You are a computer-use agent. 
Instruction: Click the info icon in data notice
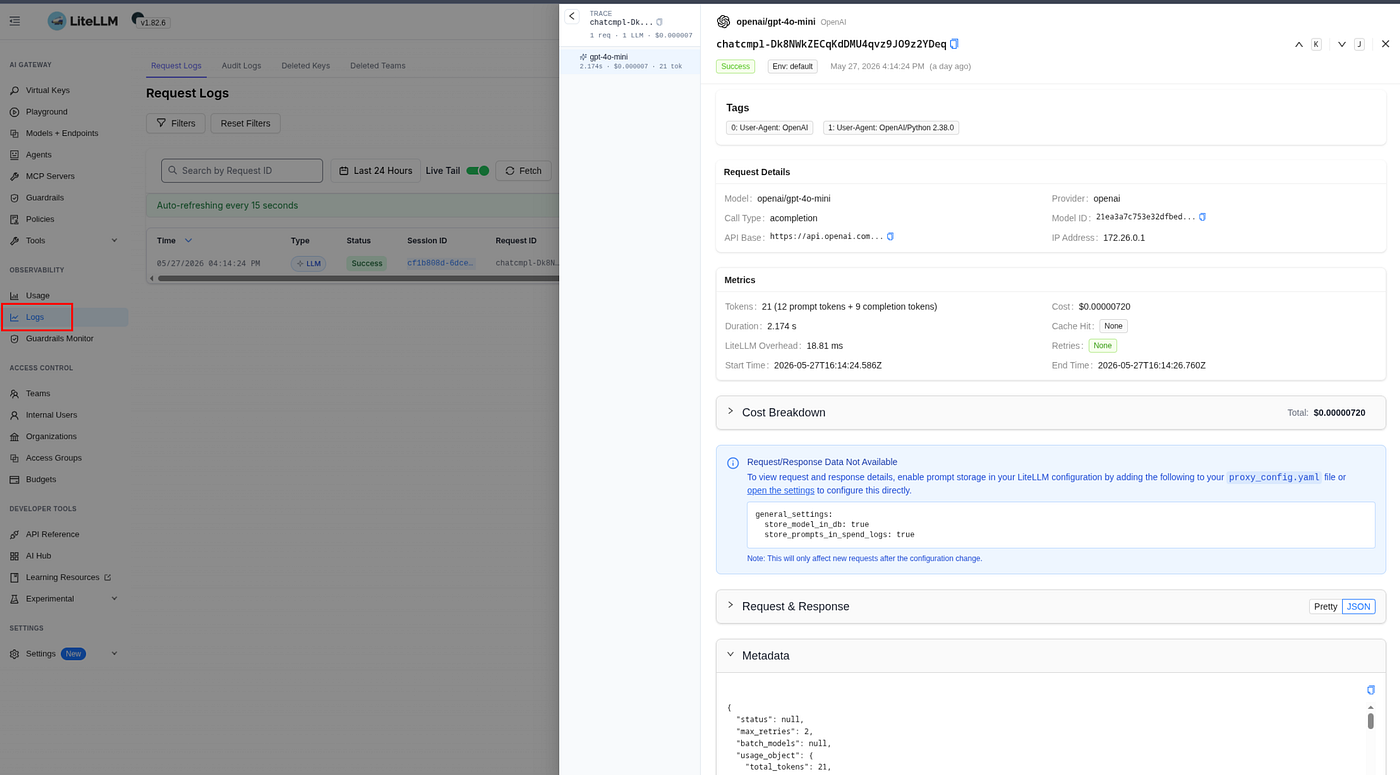pyautogui.click(x=733, y=463)
